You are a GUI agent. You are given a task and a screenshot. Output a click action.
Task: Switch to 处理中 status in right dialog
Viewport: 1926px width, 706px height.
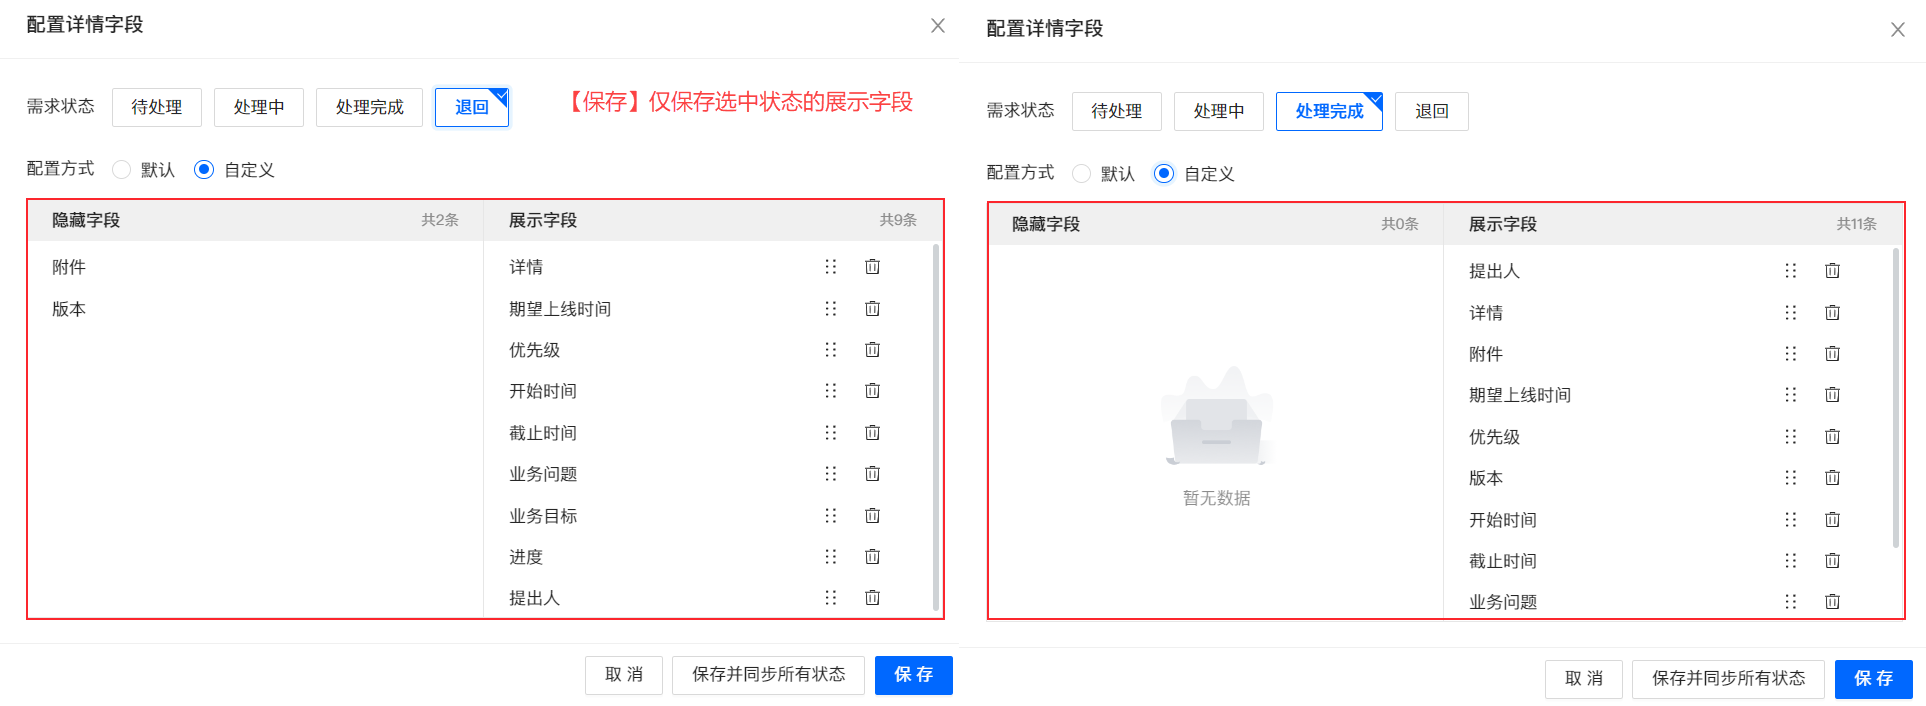point(1219,111)
